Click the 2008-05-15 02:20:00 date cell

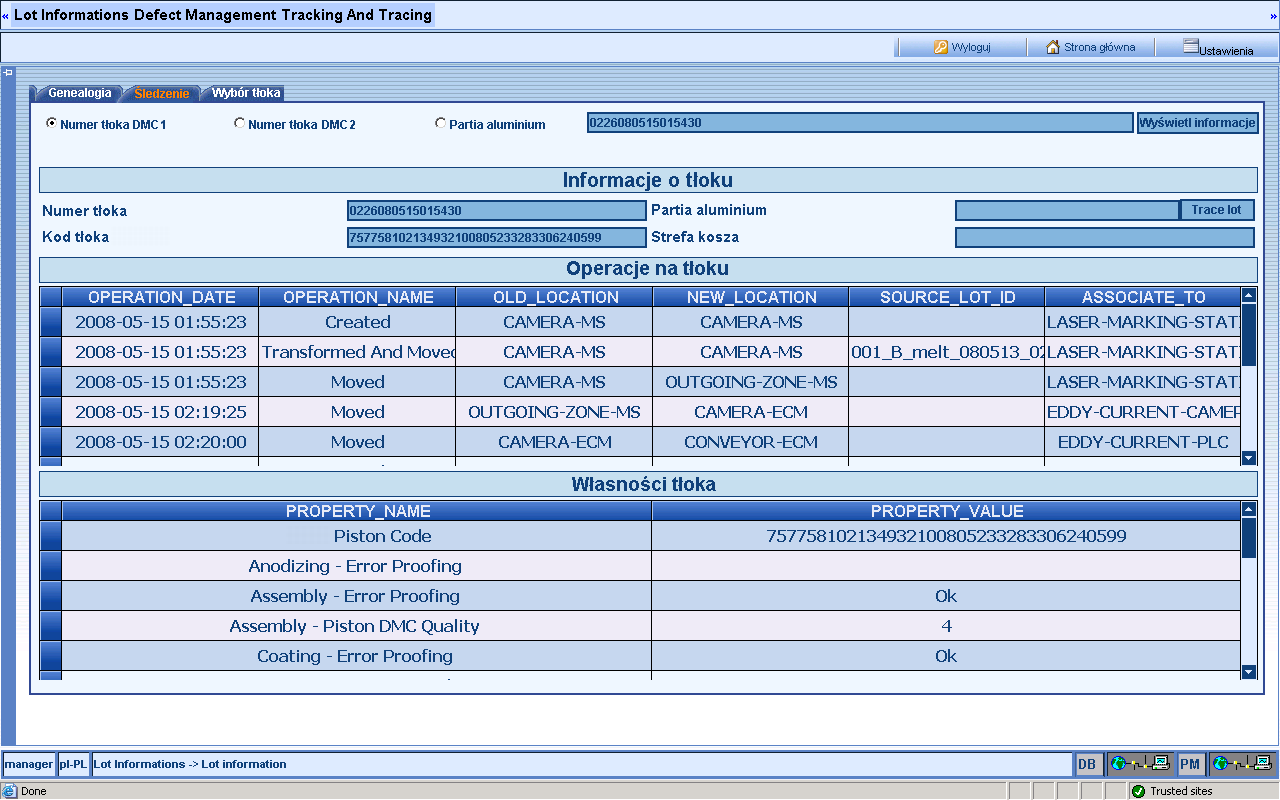click(161, 442)
